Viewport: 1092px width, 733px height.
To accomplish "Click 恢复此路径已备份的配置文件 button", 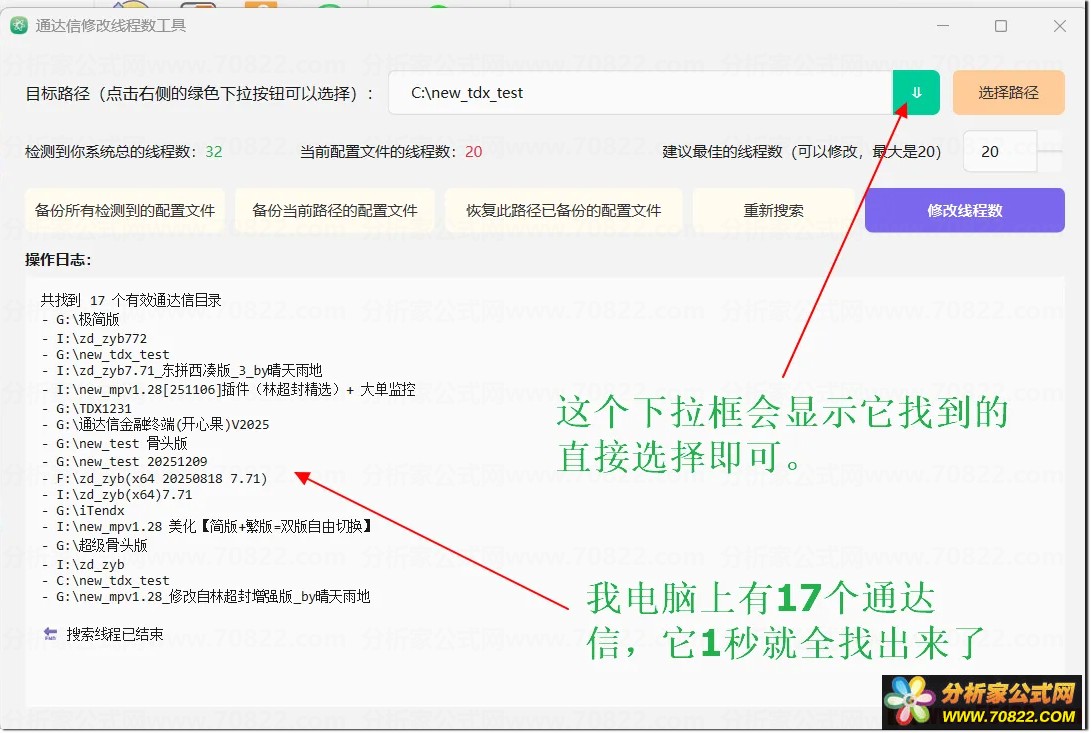I will (563, 210).
